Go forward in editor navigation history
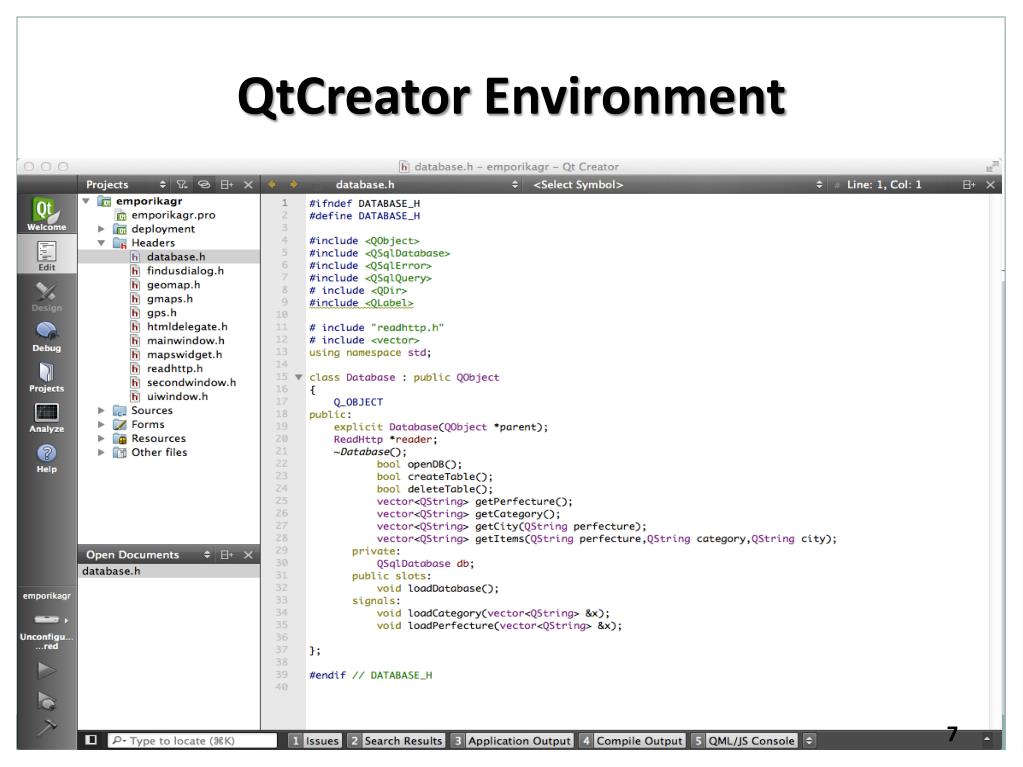This screenshot has width=1023, height=767. tap(294, 185)
